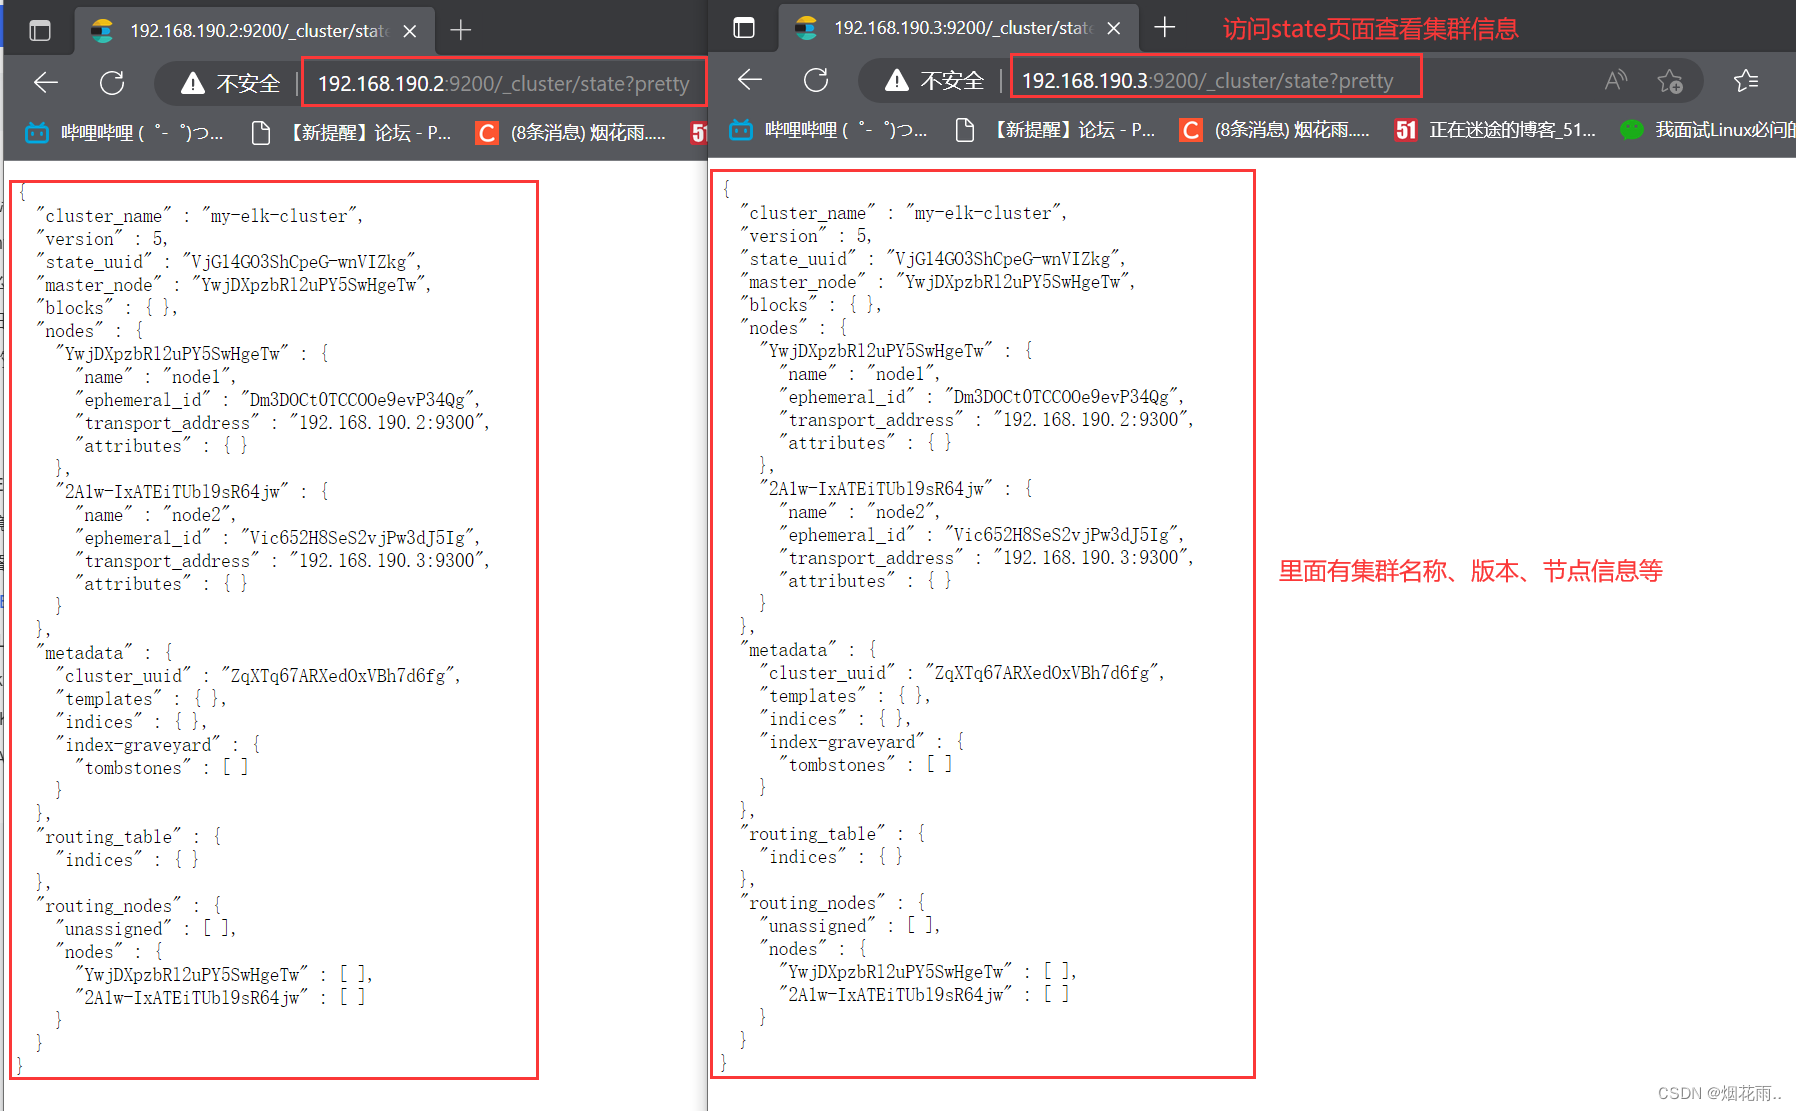
Task: Open 我面试Linux必问 bookmark in right window
Action: pos(1707,129)
